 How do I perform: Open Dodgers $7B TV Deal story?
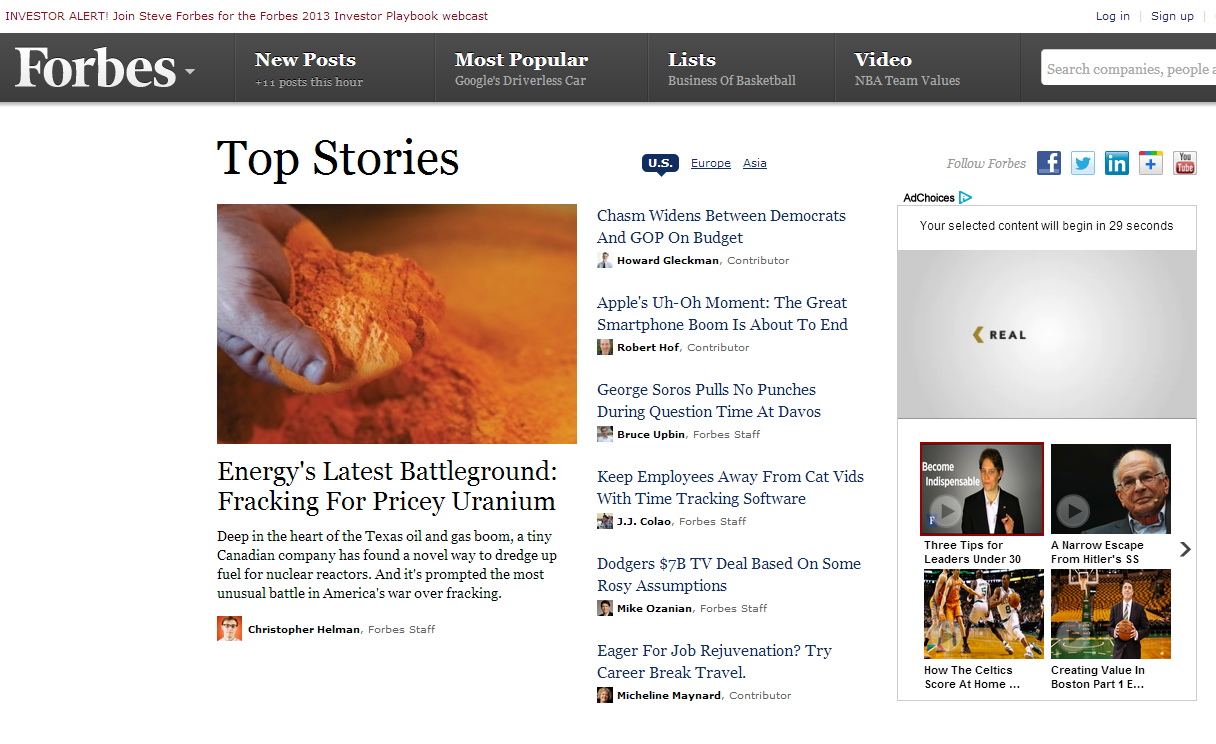click(x=729, y=575)
